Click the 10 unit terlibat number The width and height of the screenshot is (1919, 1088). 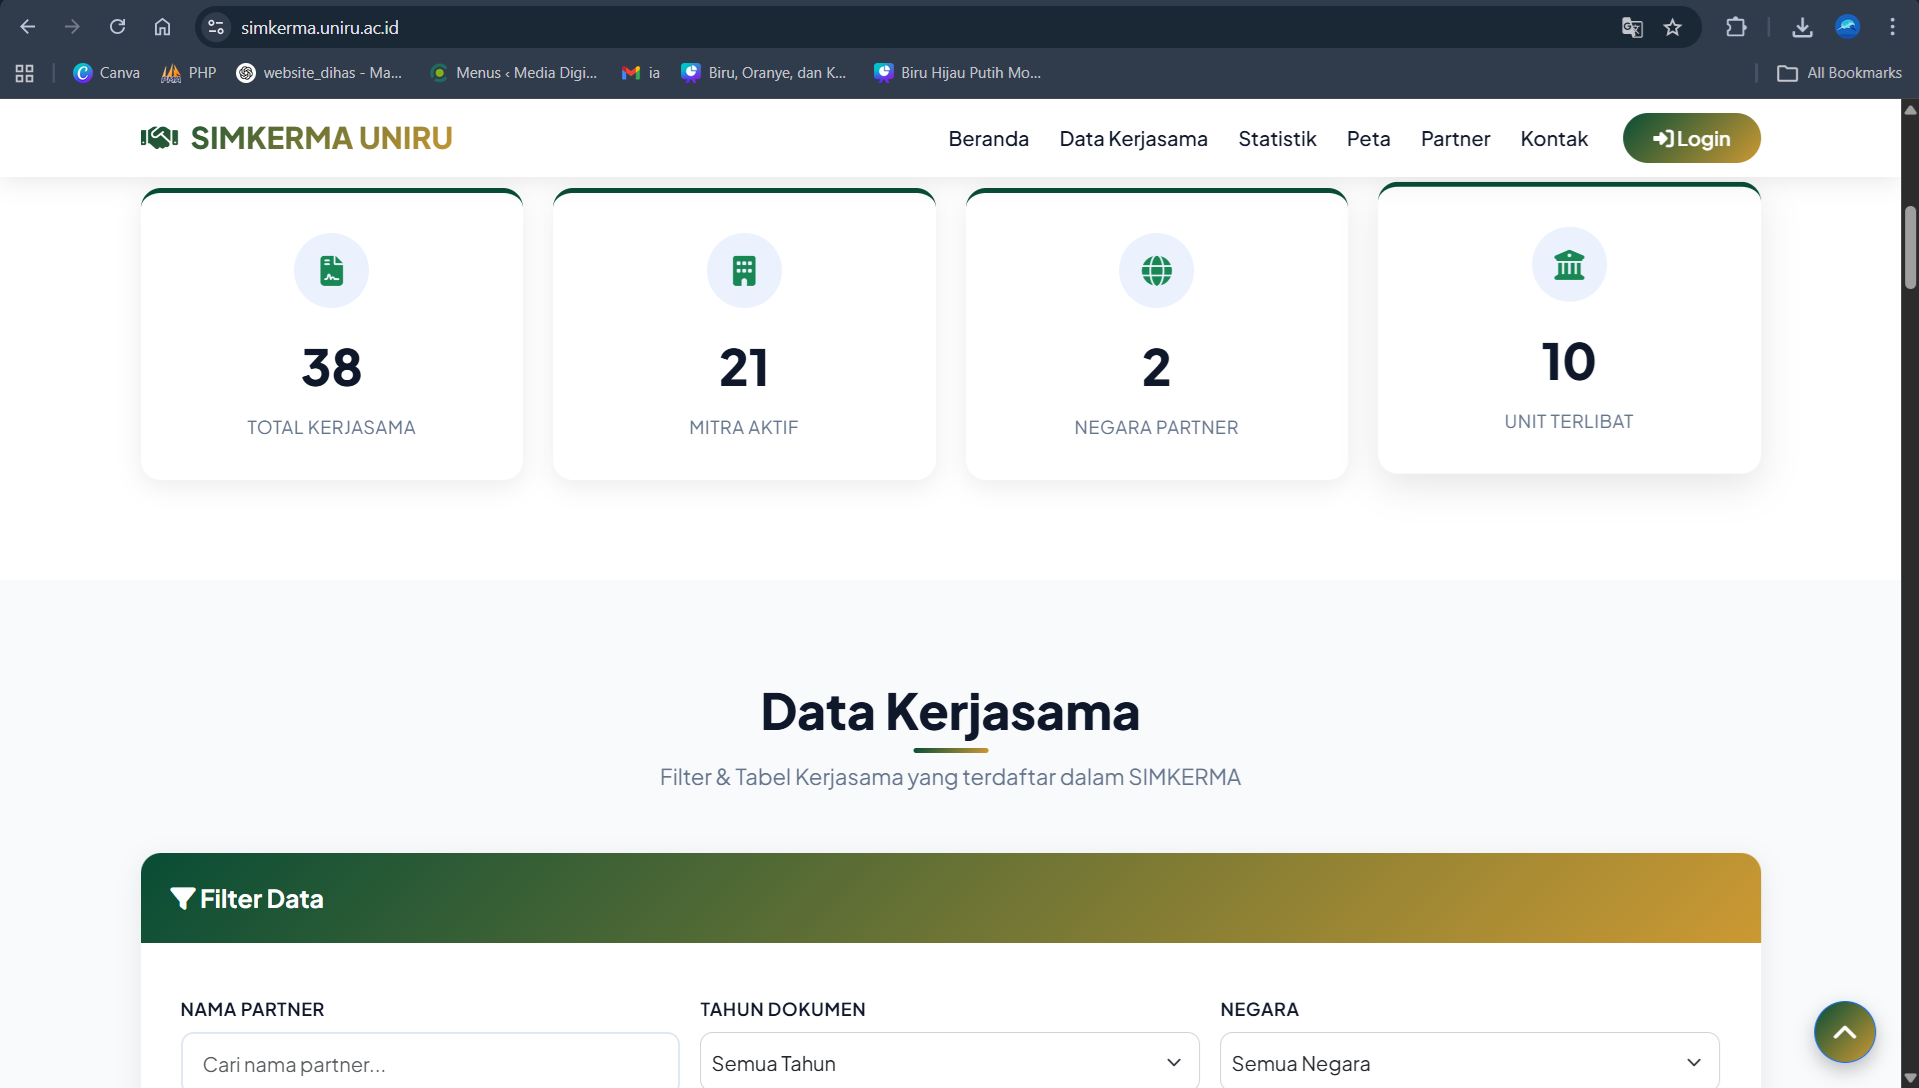(1569, 362)
